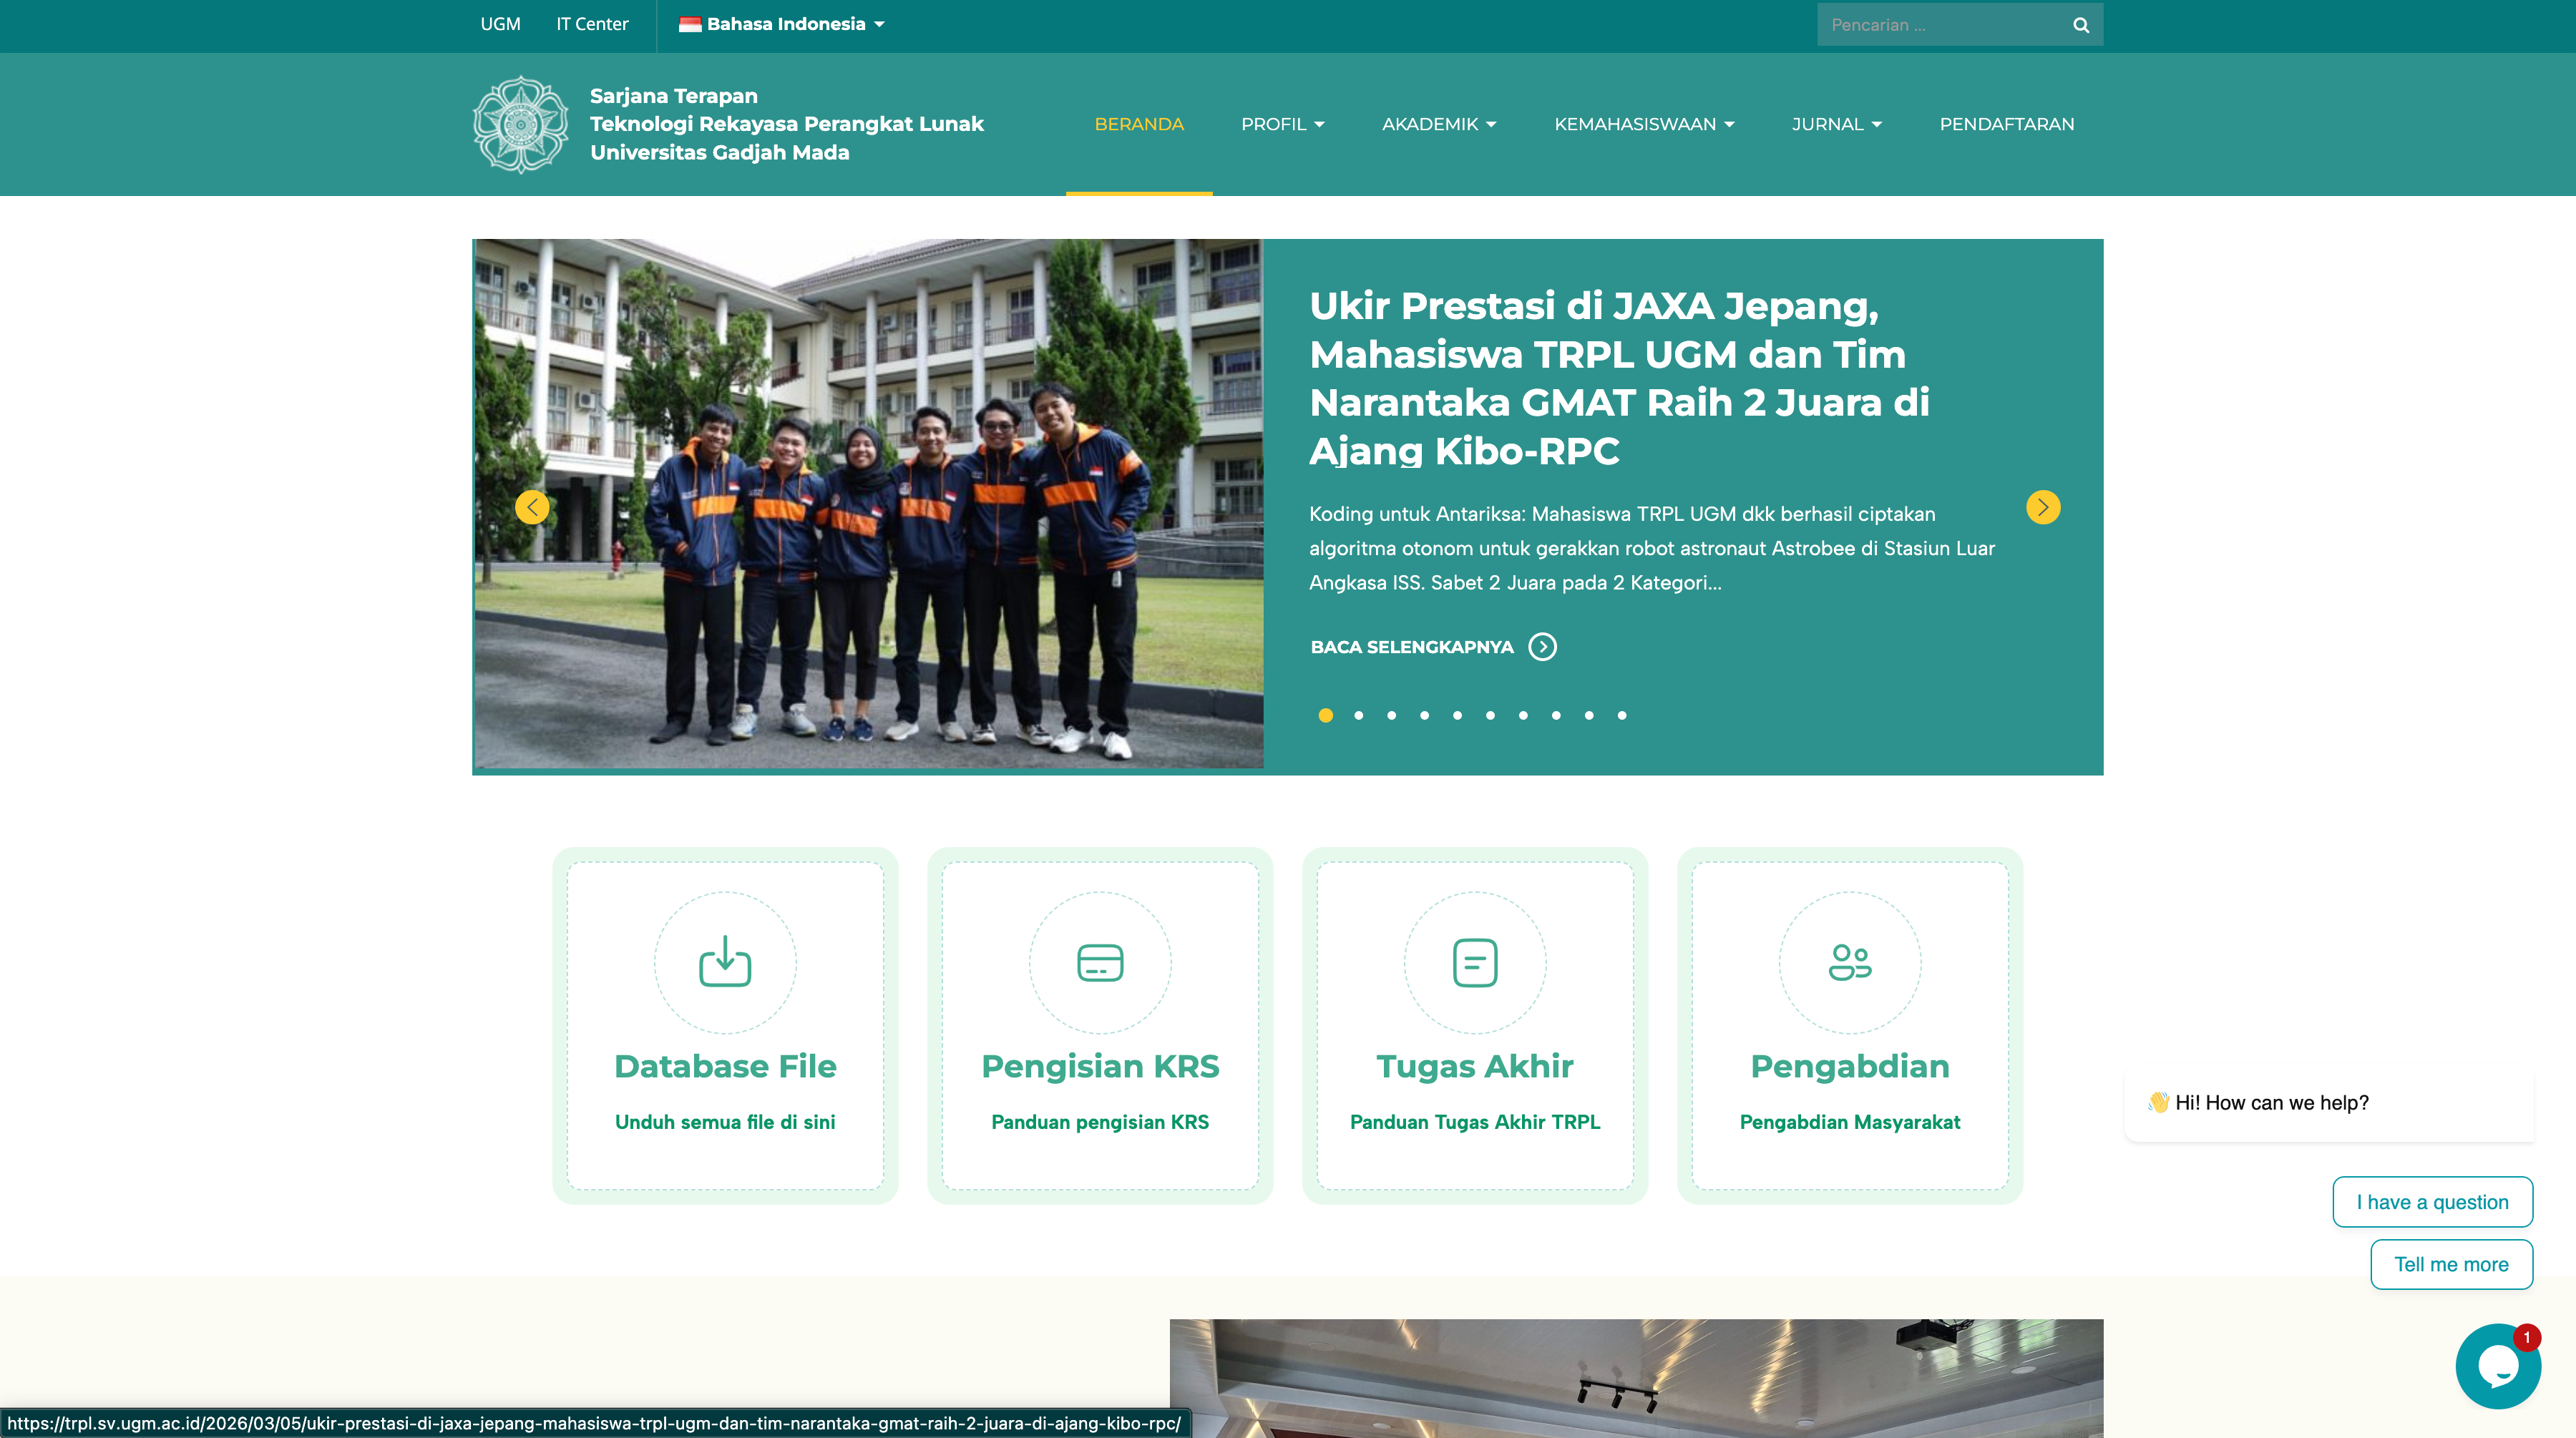Go to previous slide with left arrow
This screenshot has height=1438, width=2576.
point(532,508)
